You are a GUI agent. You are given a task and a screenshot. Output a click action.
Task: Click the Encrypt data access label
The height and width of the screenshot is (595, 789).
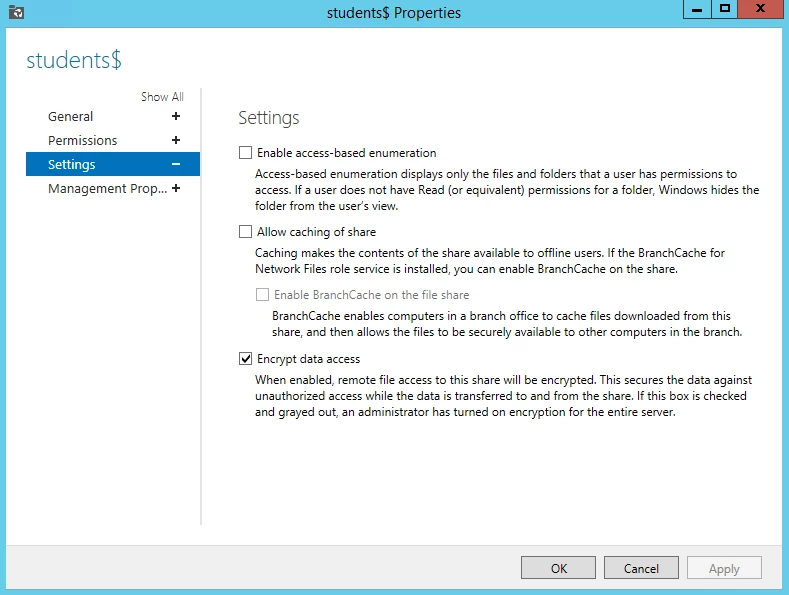coord(308,359)
